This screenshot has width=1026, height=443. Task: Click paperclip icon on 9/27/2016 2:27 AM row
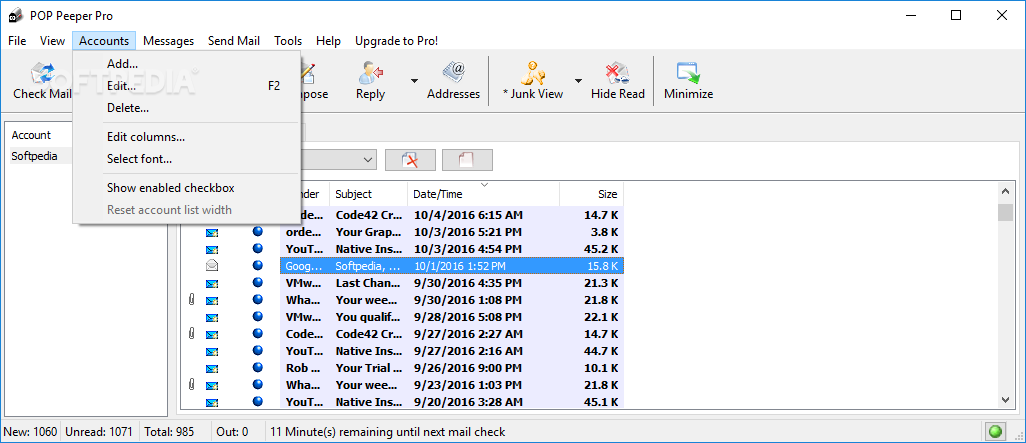point(191,334)
